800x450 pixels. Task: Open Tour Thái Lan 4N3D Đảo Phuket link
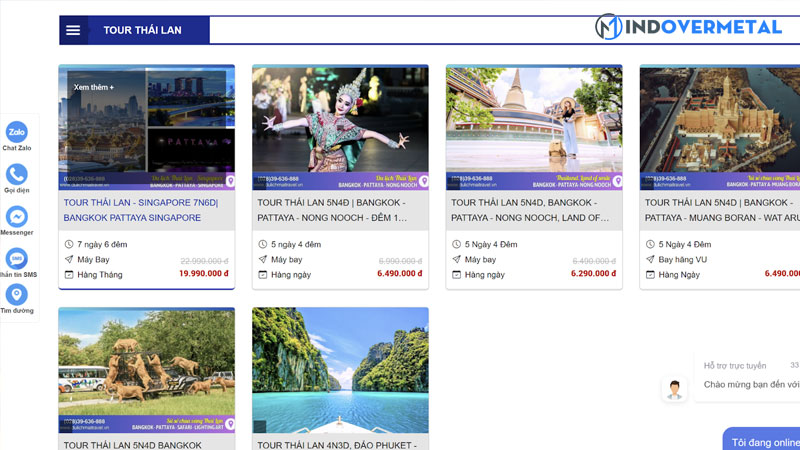coord(337,445)
